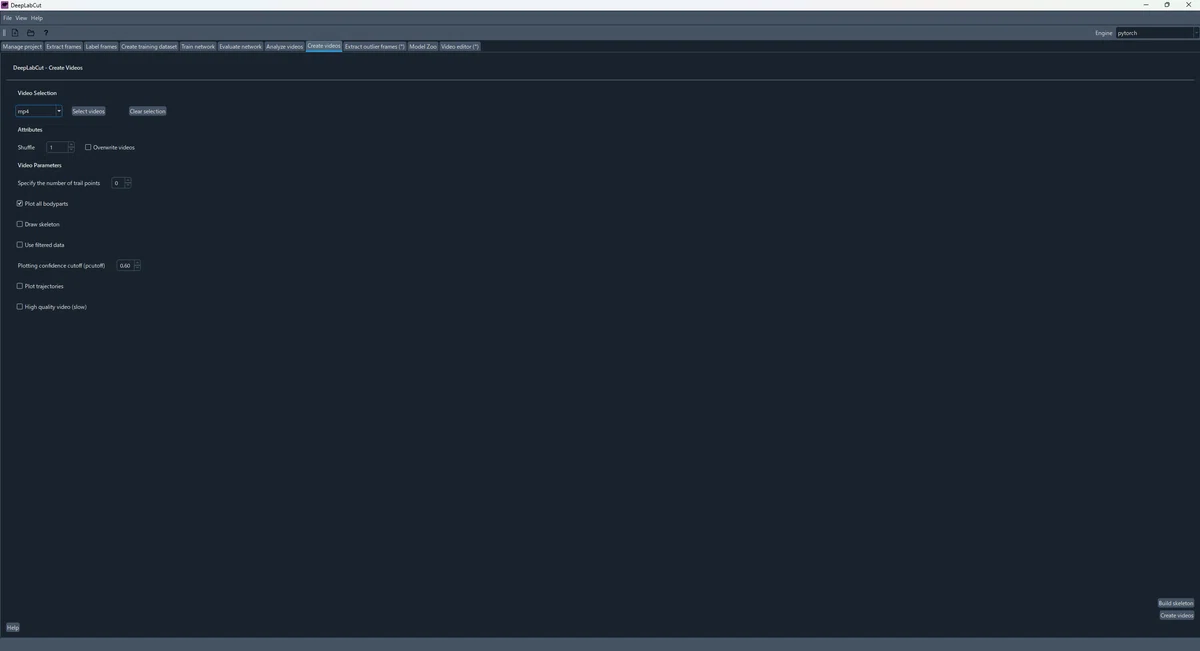The image size is (1200, 651).
Task: Check Use filtered data
Action: (20, 245)
